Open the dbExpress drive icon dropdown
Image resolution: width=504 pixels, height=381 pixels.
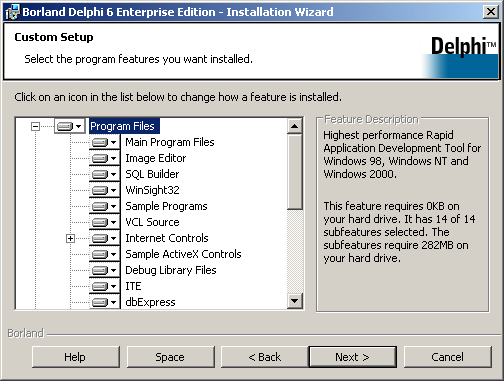(x=104, y=302)
